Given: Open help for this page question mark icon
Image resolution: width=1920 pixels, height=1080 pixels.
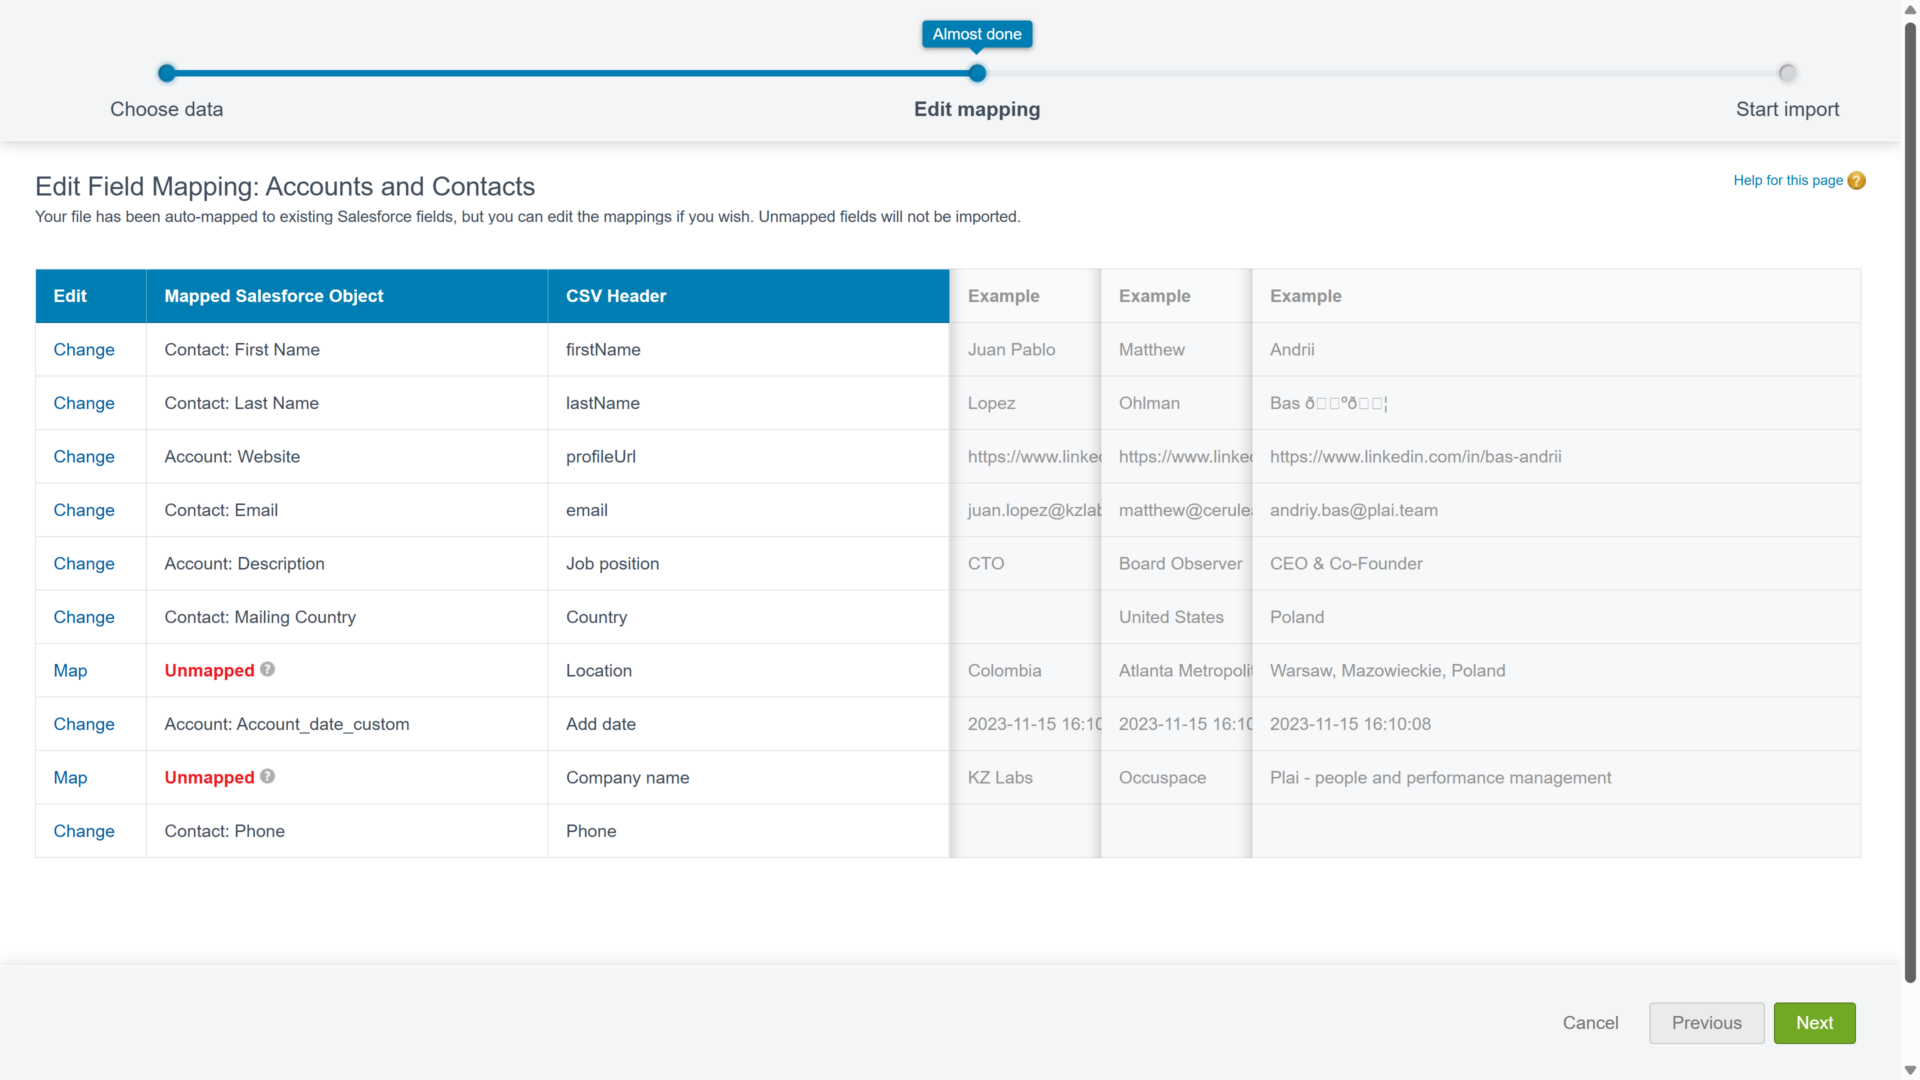Looking at the screenshot, I should point(1857,180).
